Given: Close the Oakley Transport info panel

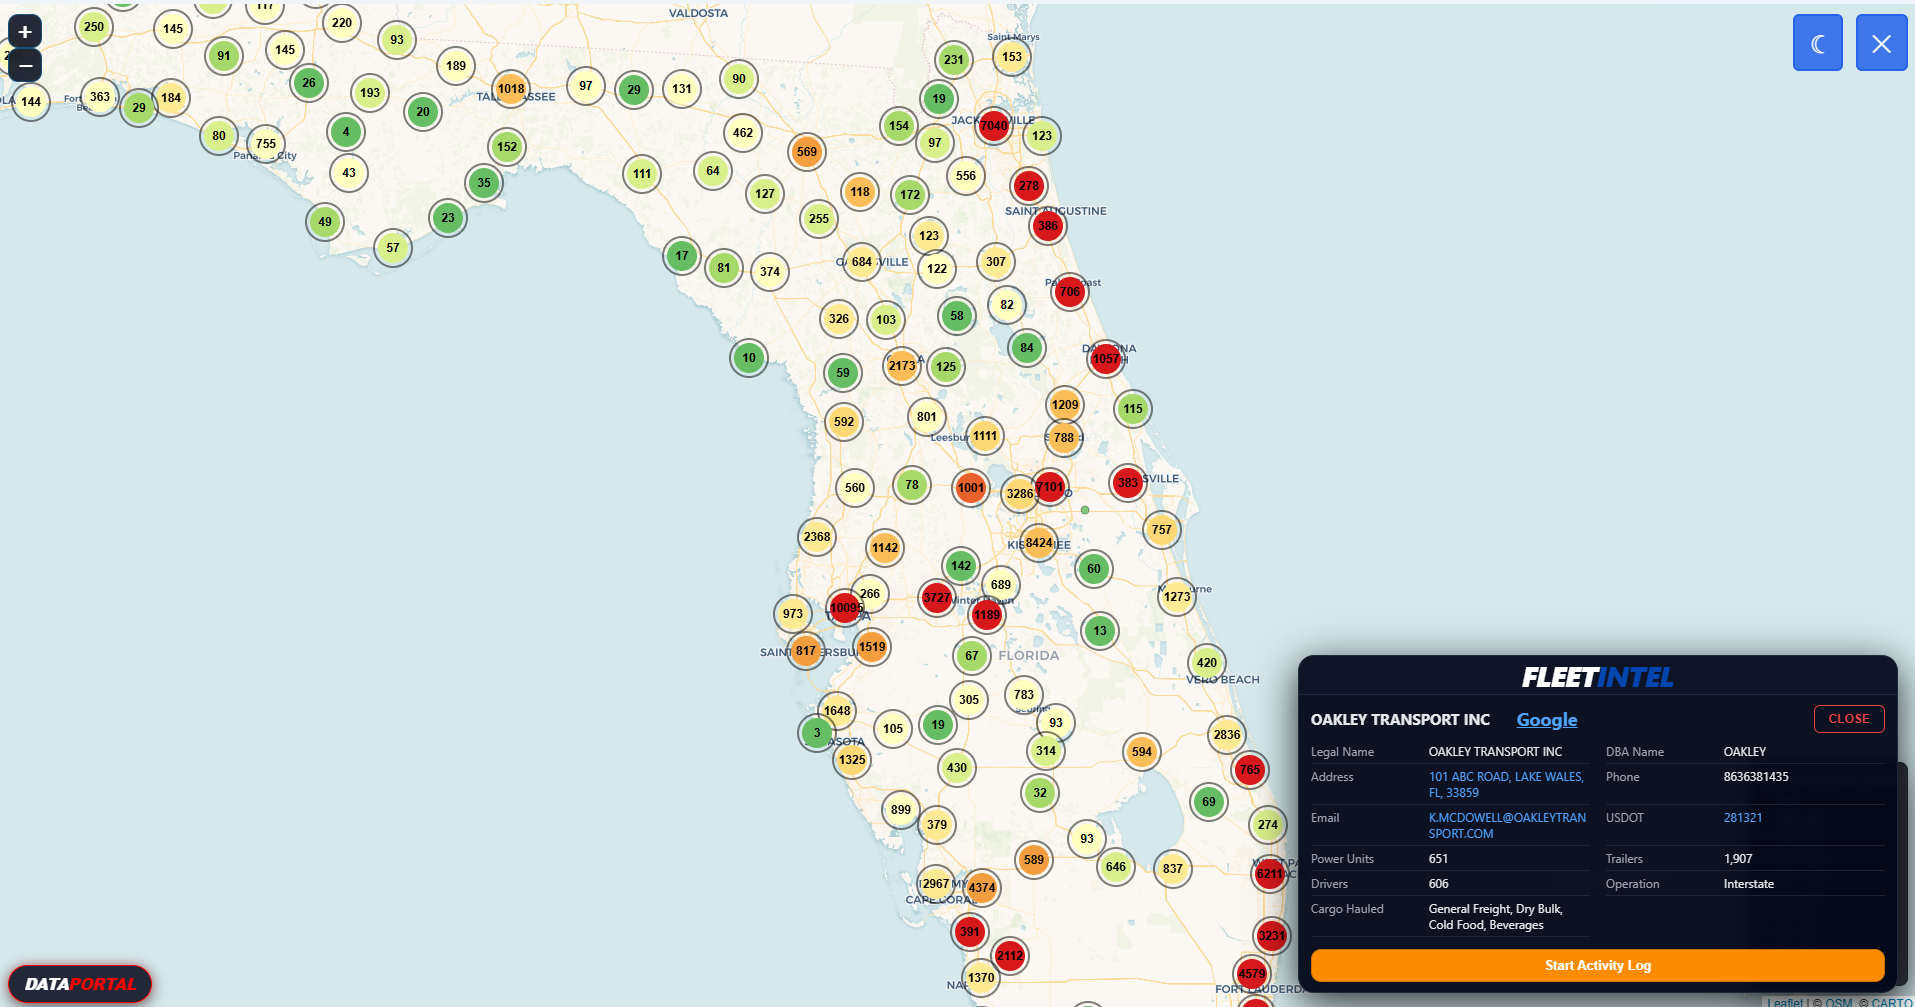Looking at the screenshot, I should pyautogui.click(x=1848, y=719).
